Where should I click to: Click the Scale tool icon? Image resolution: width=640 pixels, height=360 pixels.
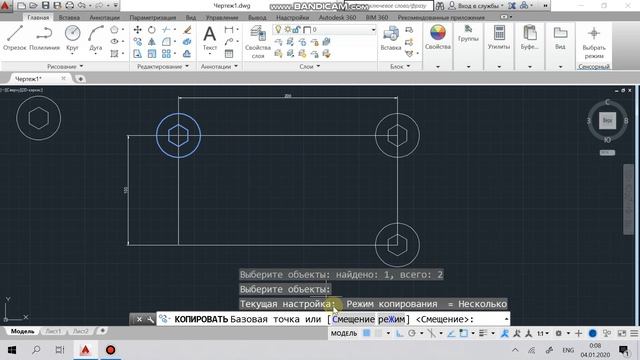pos(151,53)
